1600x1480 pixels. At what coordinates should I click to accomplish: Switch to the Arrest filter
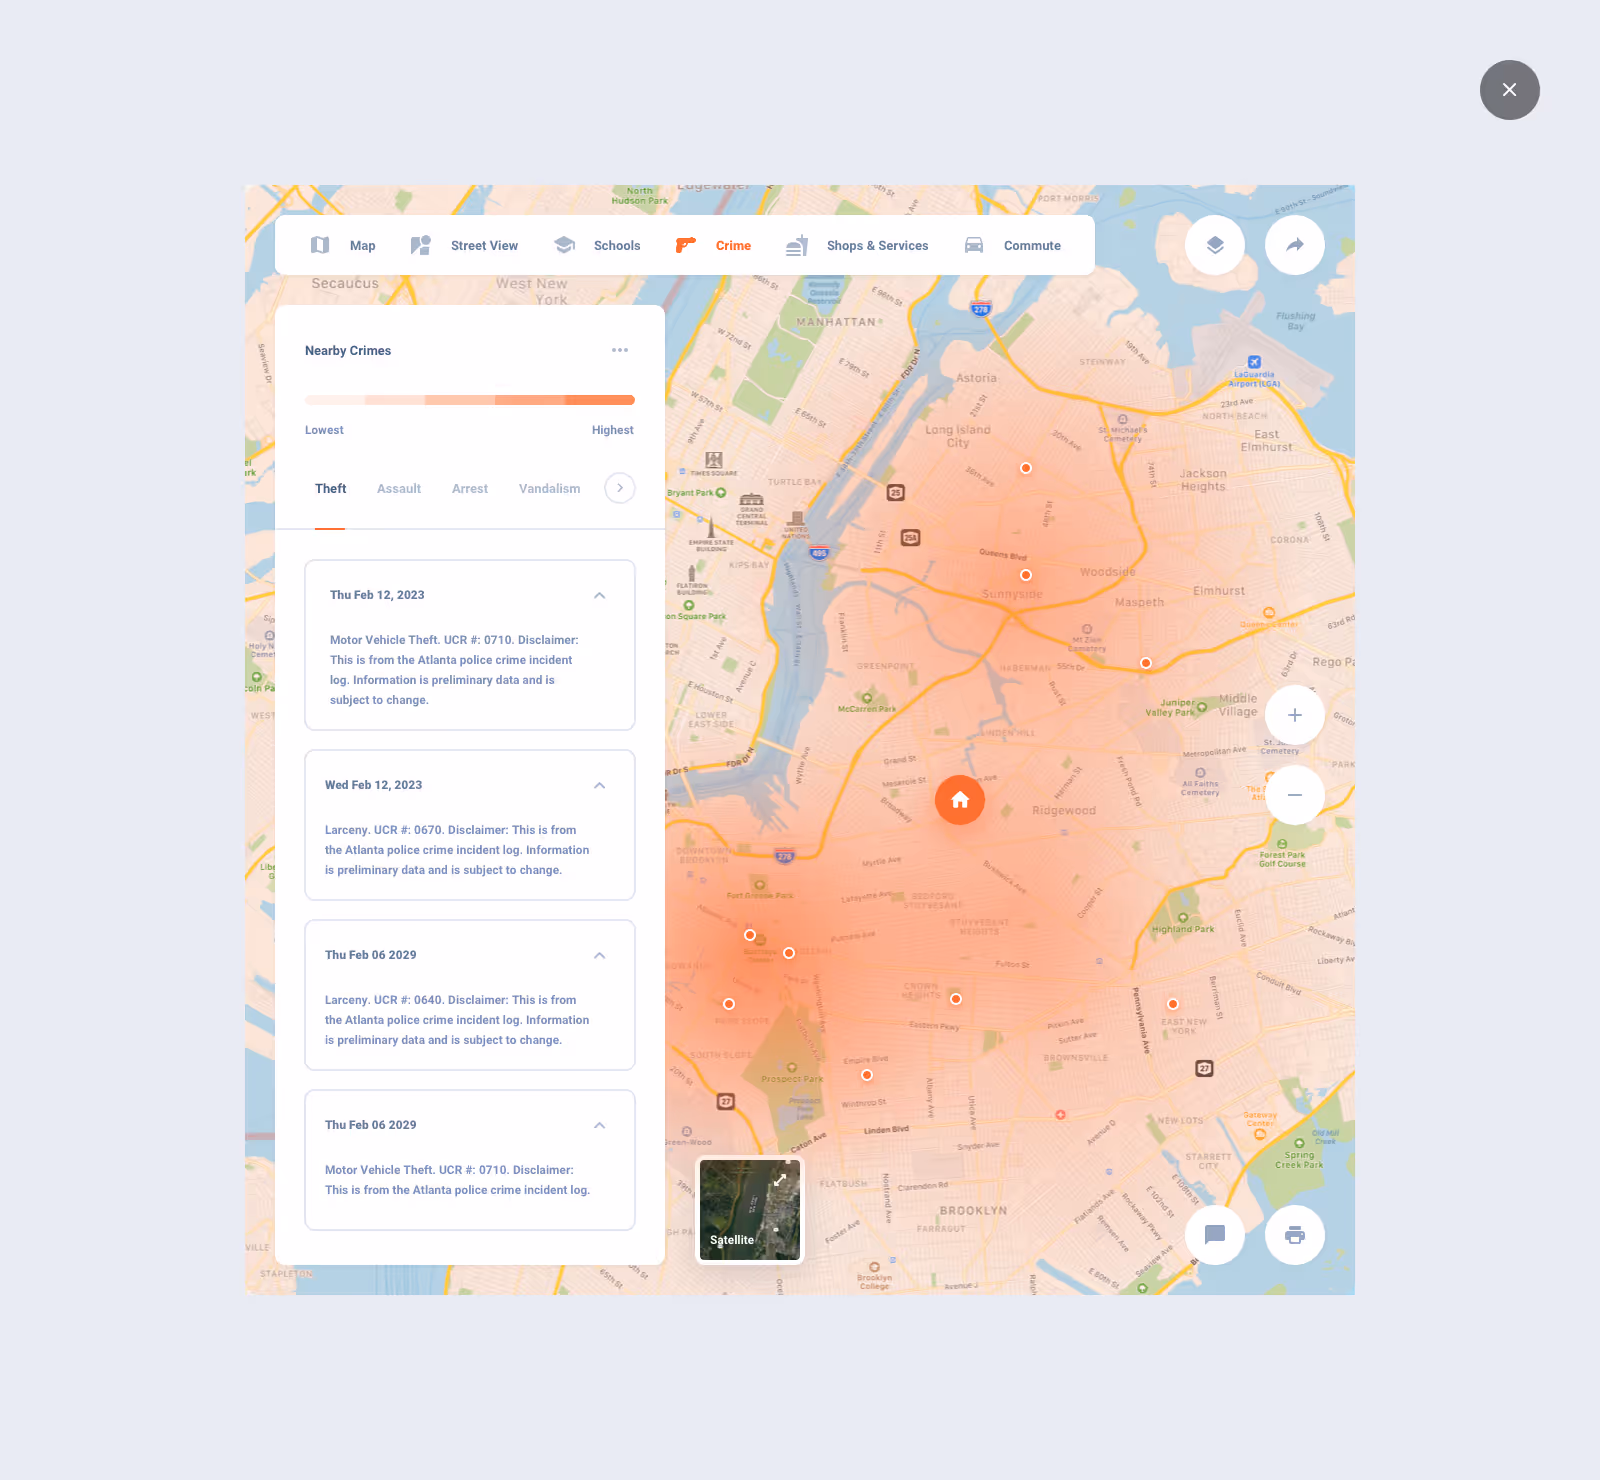click(470, 488)
